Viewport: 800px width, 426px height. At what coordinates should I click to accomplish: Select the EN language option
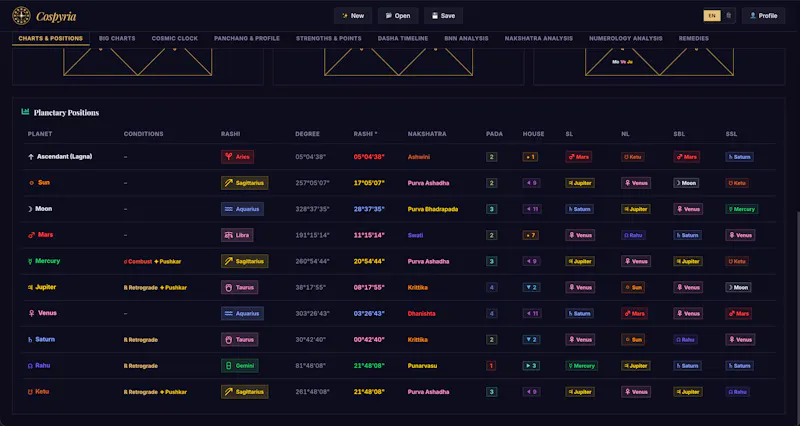click(x=712, y=16)
